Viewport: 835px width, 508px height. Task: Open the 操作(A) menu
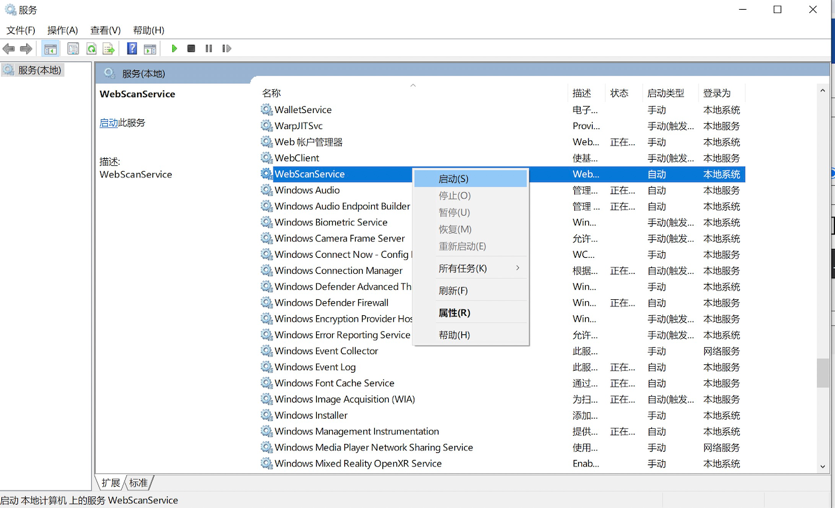point(62,30)
